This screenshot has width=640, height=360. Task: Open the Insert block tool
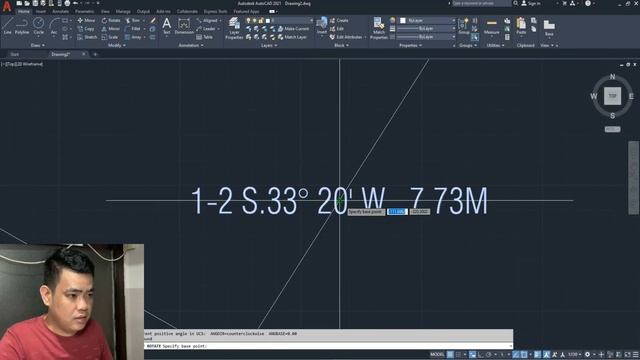point(322,26)
